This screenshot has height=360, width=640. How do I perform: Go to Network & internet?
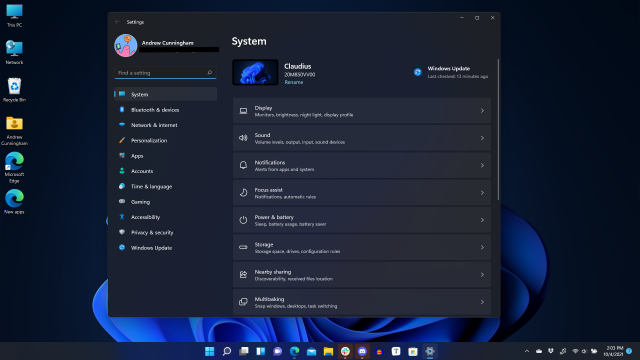165,125
